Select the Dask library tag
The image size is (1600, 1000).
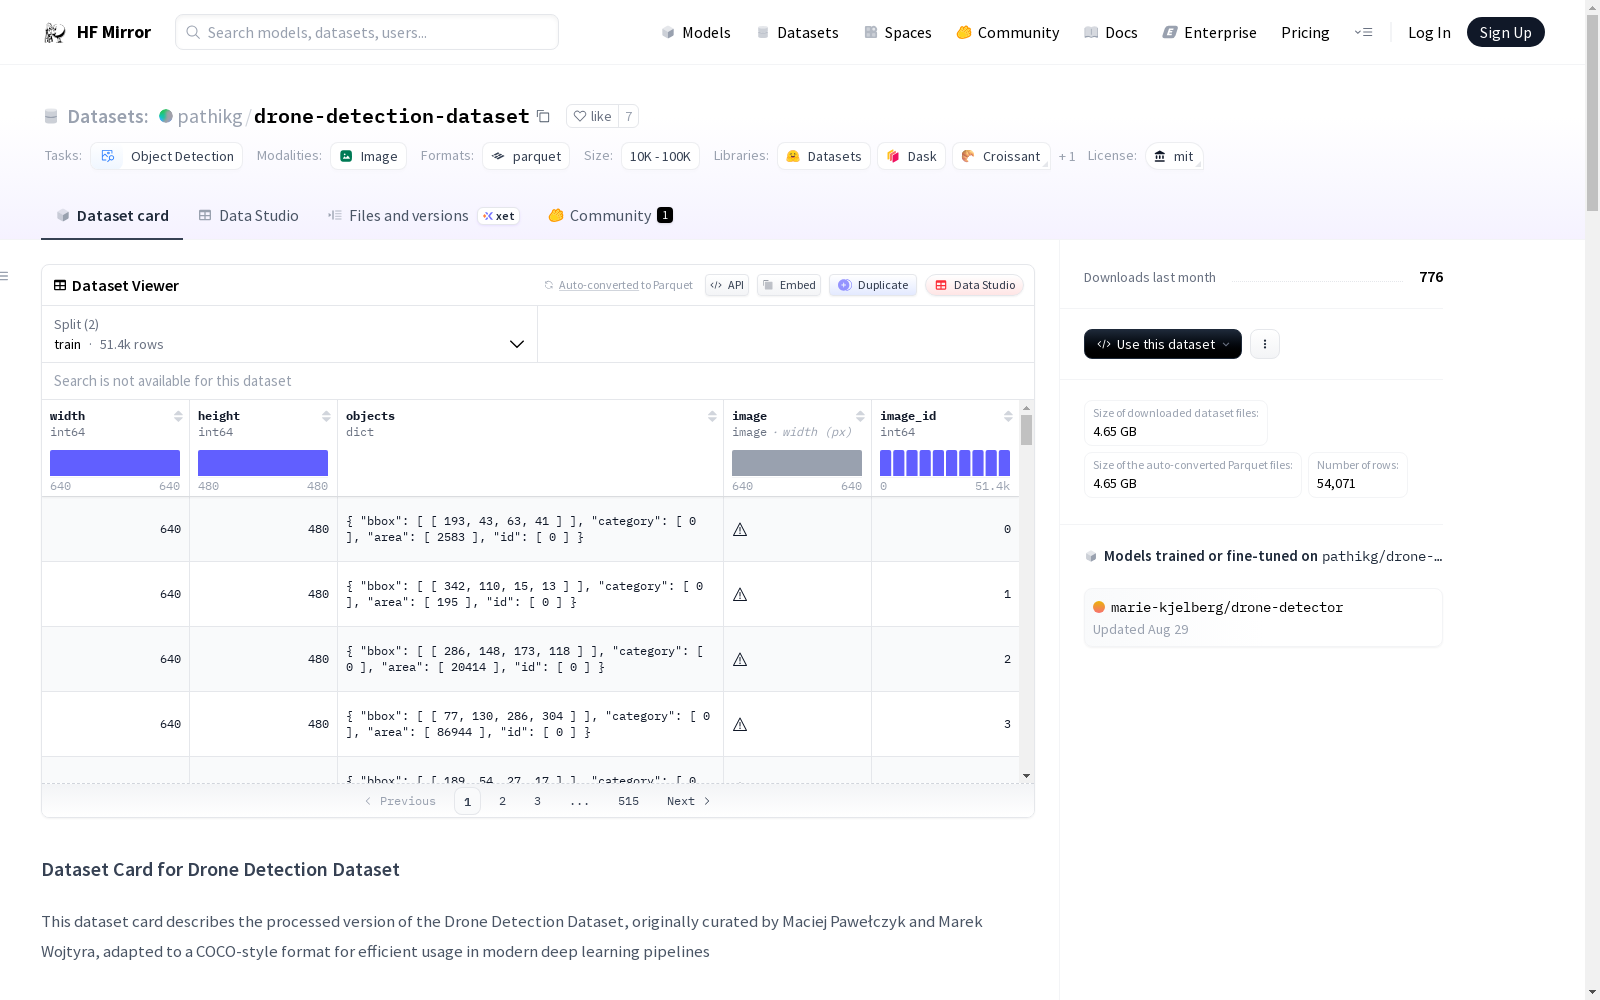(911, 156)
